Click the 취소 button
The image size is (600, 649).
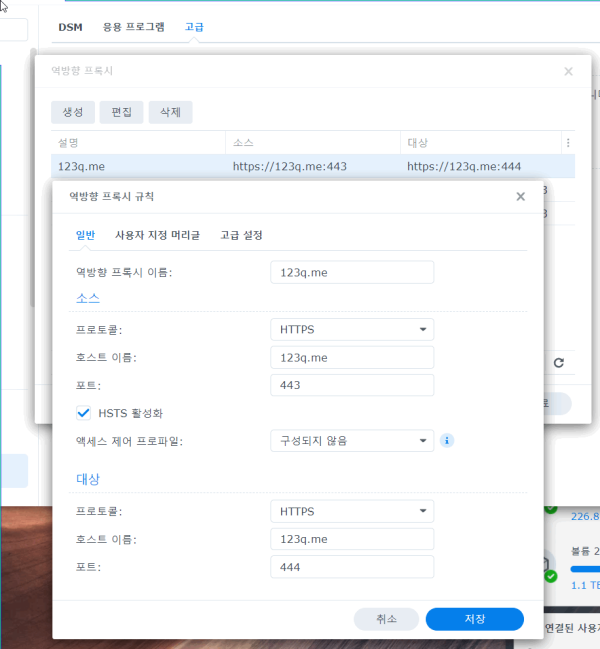[x=386, y=619]
